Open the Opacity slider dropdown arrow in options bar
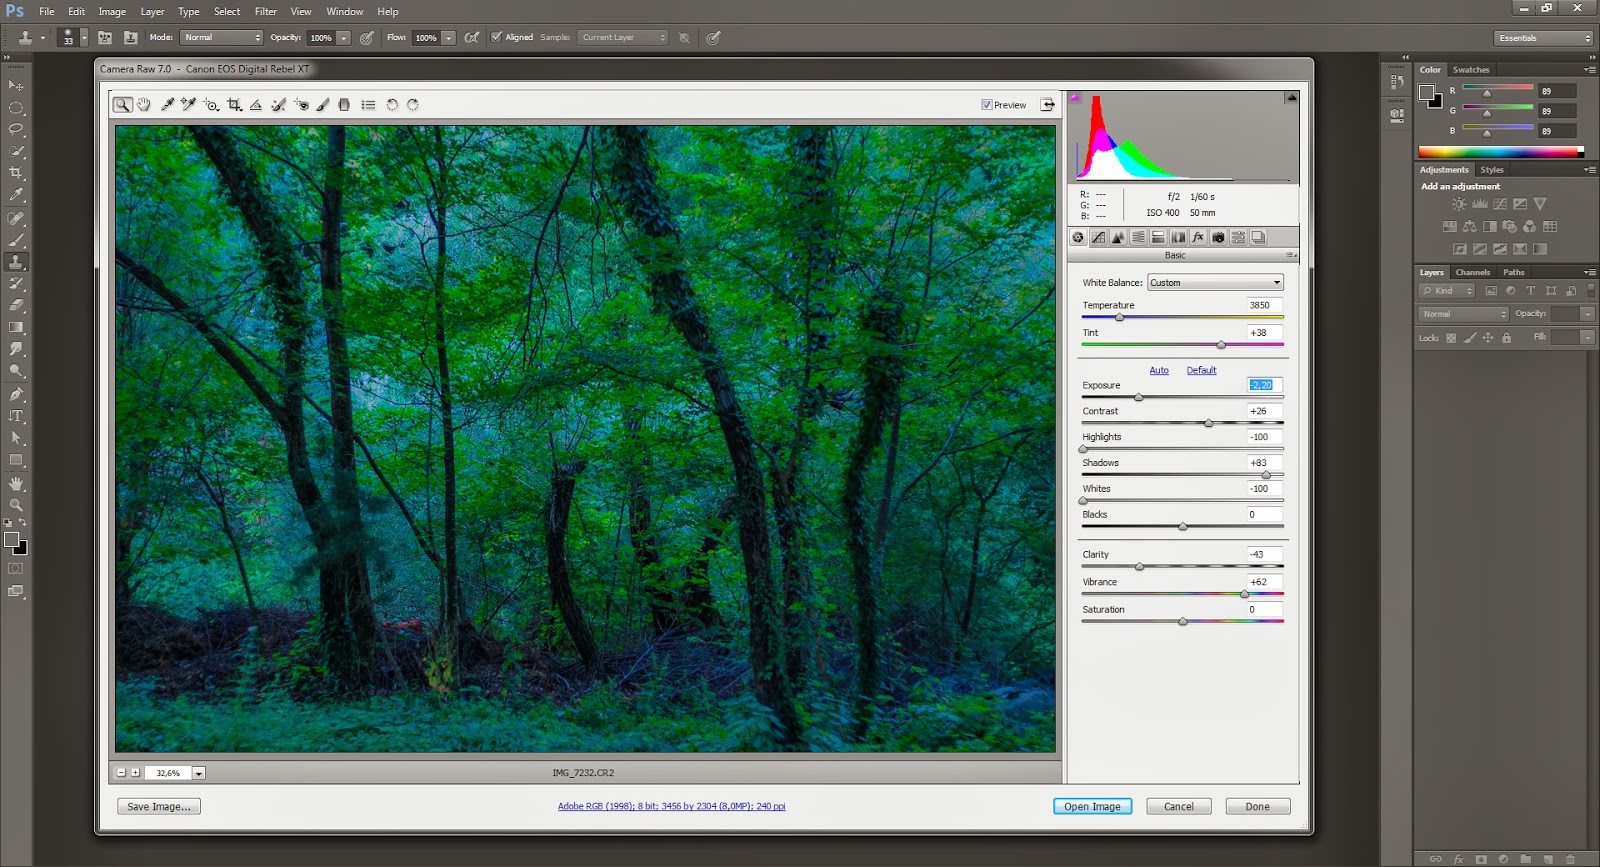The height and width of the screenshot is (867, 1600). click(x=344, y=38)
